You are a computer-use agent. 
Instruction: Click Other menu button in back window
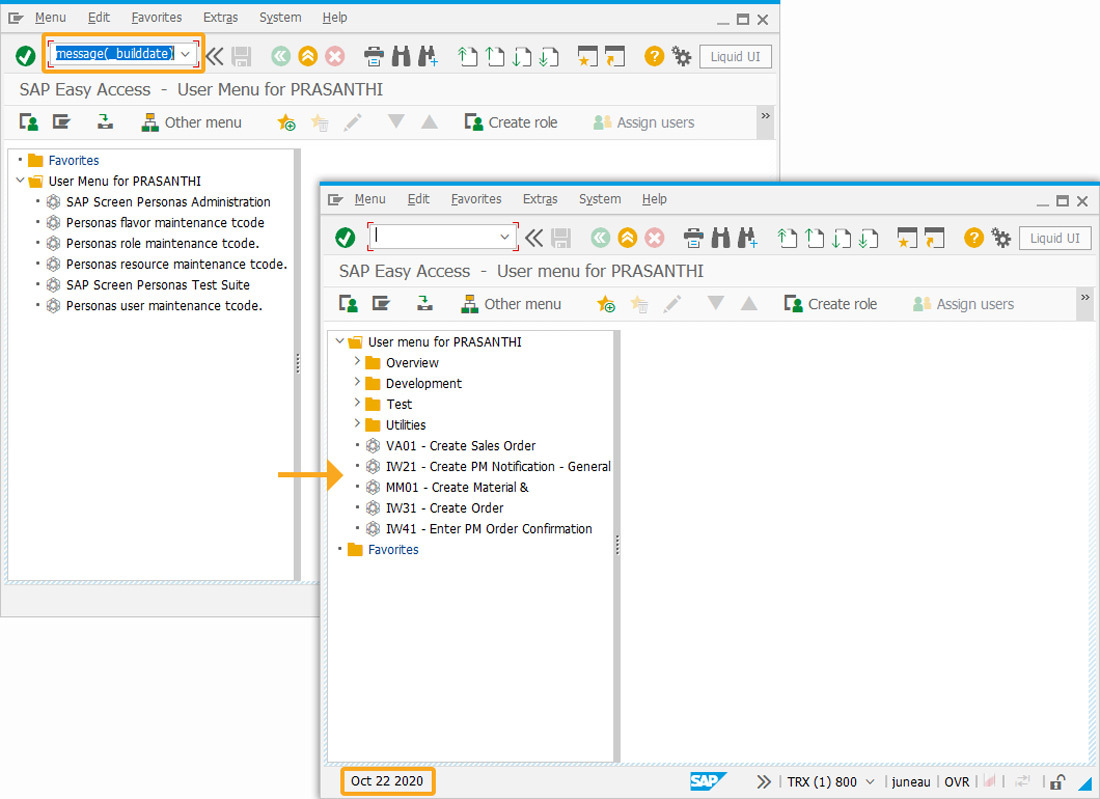192,122
